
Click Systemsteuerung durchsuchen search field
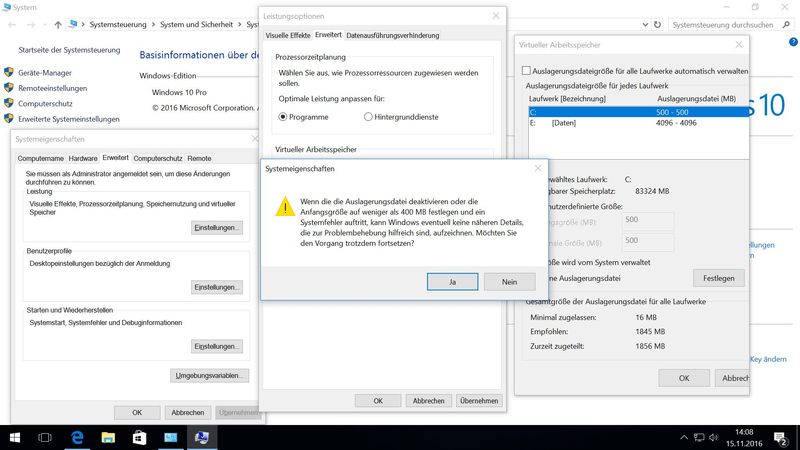tap(725, 24)
